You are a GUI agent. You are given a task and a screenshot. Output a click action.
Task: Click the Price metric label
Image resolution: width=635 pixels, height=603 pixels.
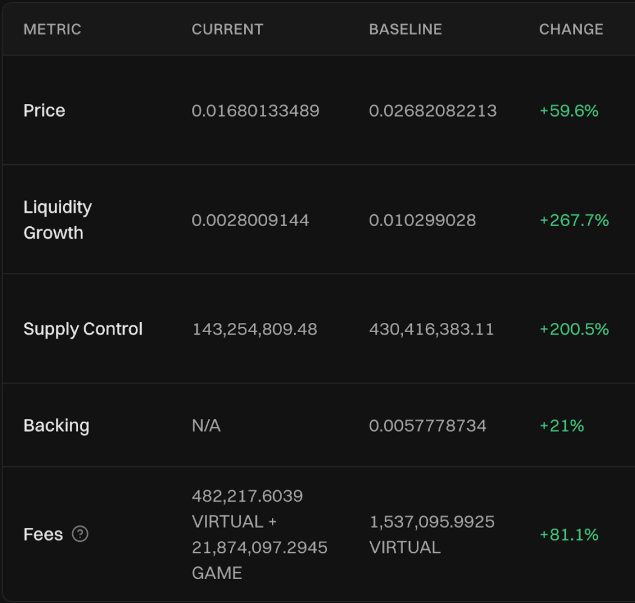(44, 110)
